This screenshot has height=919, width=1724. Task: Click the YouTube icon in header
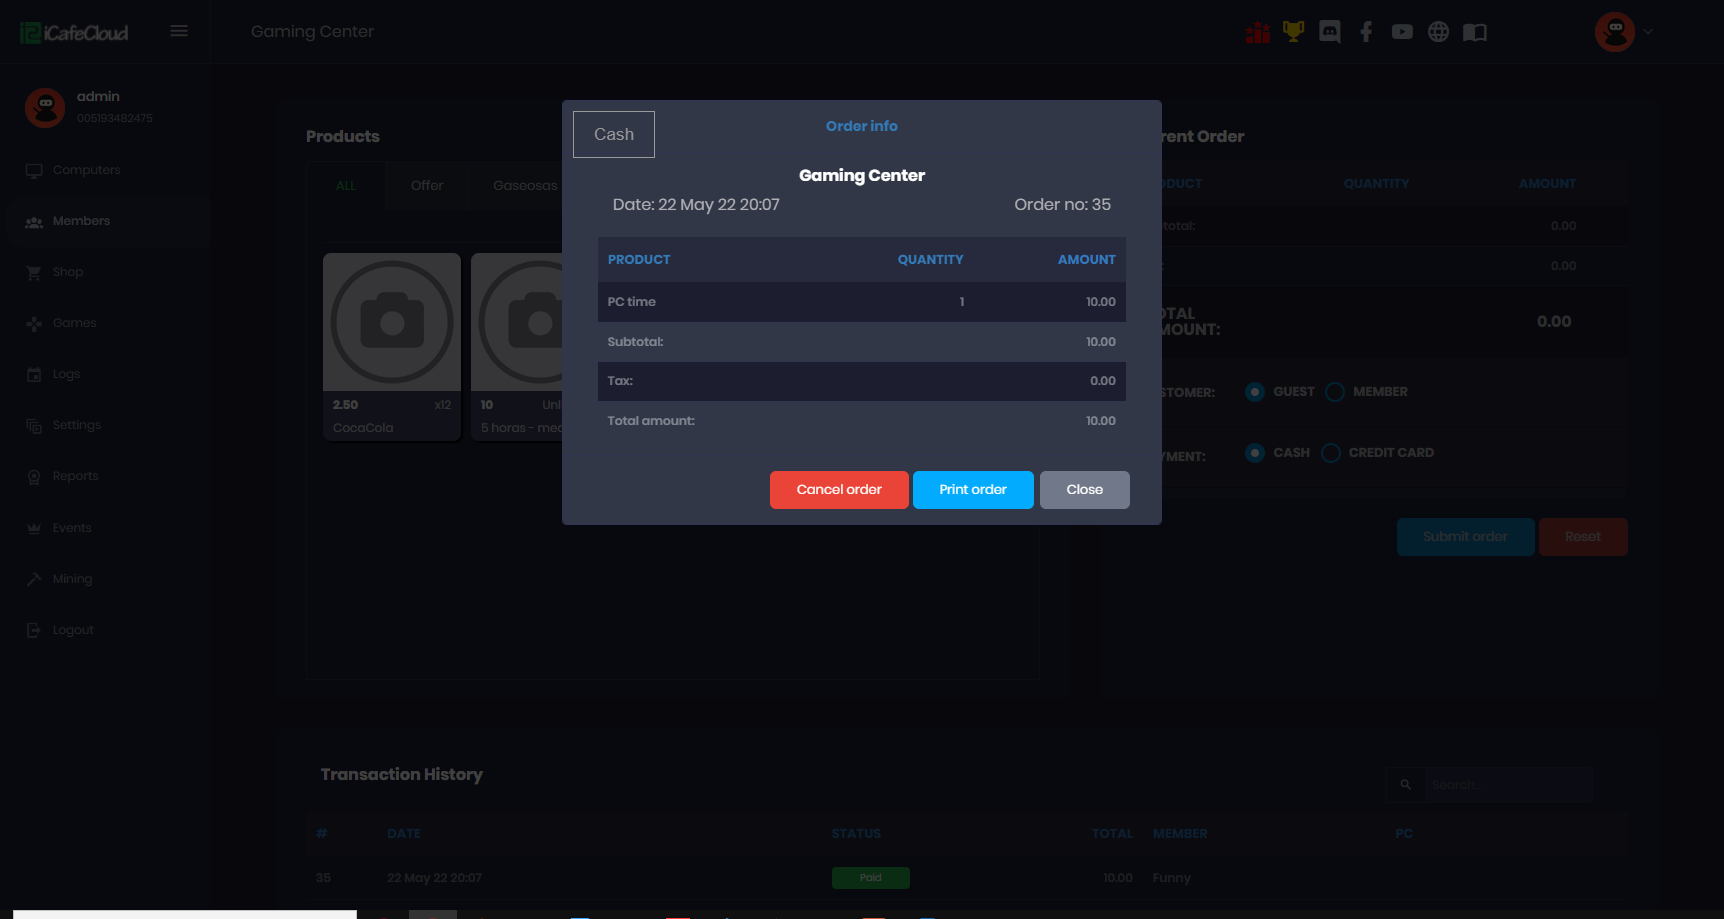click(x=1402, y=32)
